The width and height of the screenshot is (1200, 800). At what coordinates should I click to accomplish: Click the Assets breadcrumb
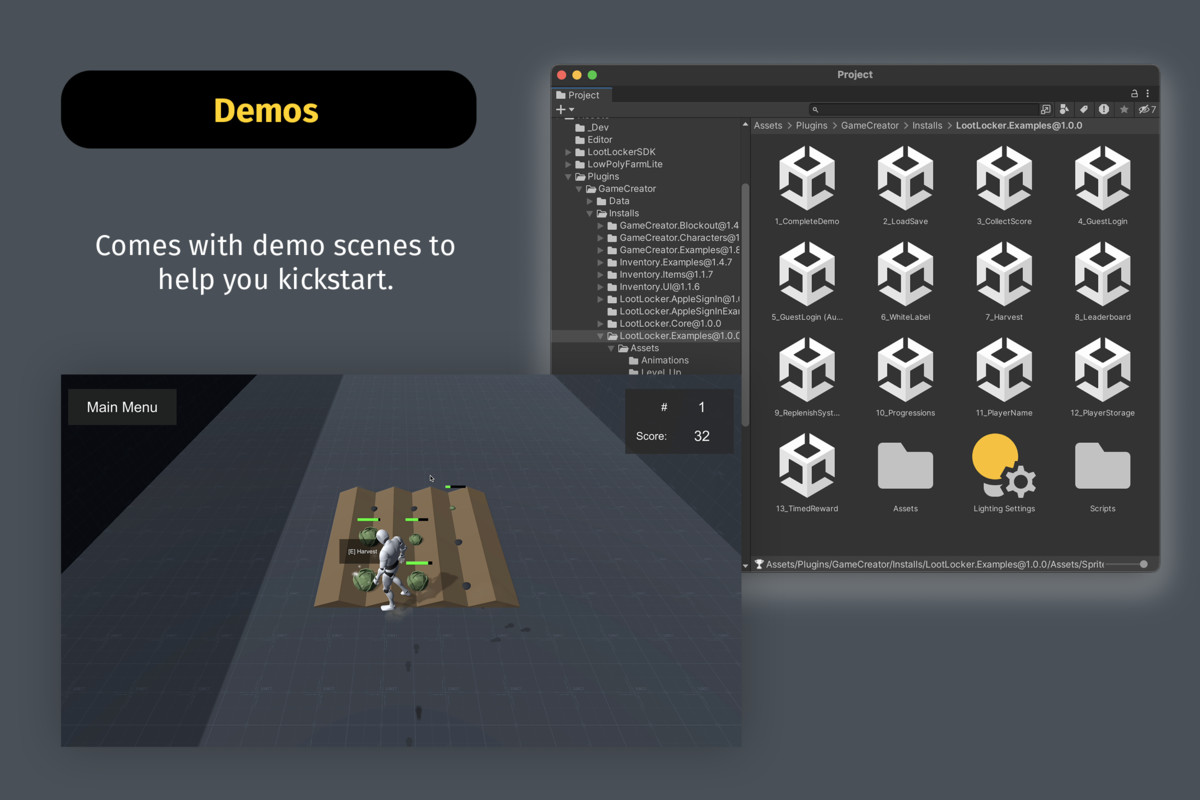pyautogui.click(x=768, y=126)
